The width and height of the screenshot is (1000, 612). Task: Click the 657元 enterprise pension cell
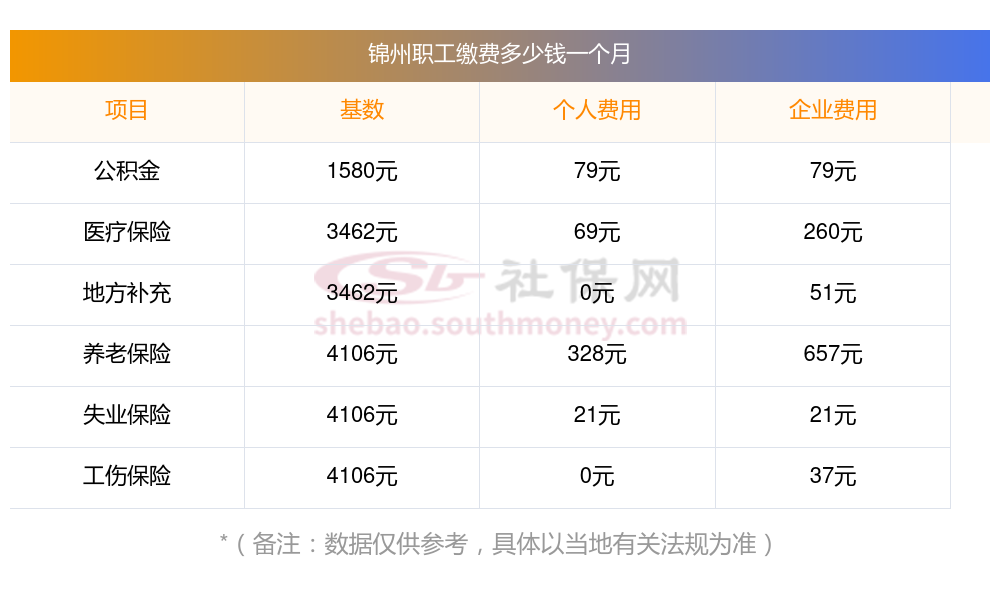click(833, 354)
